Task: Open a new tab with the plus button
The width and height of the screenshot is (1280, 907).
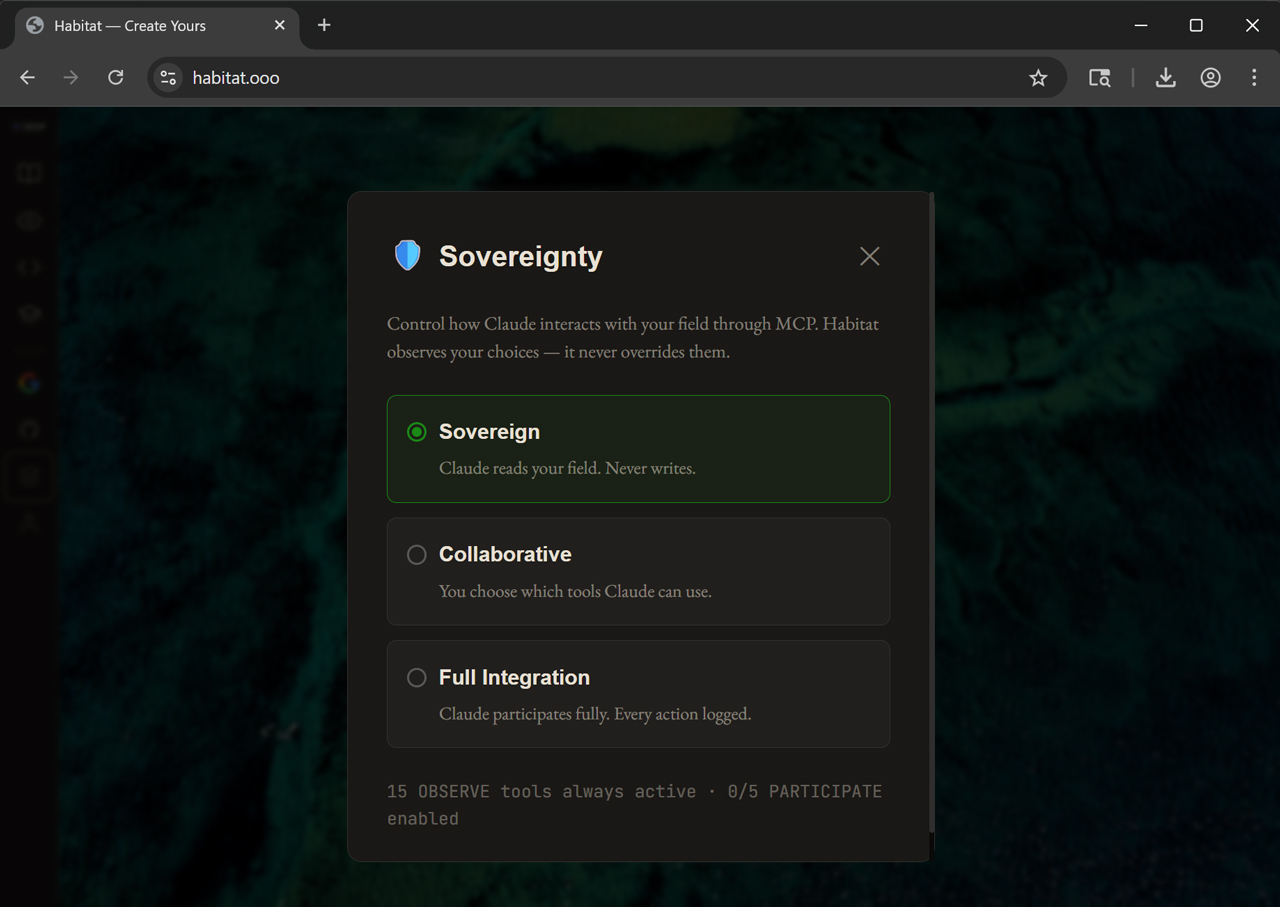Action: [x=324, y=25]
